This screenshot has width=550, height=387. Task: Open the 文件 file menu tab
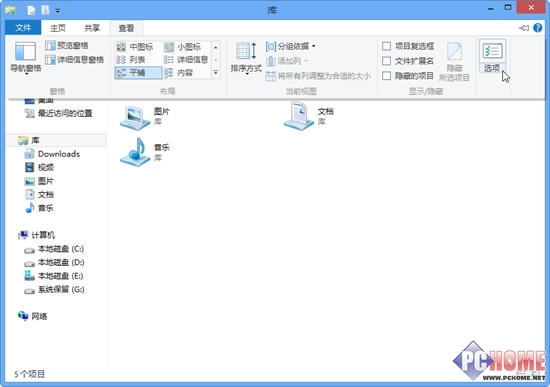click(x=23, y=28)
